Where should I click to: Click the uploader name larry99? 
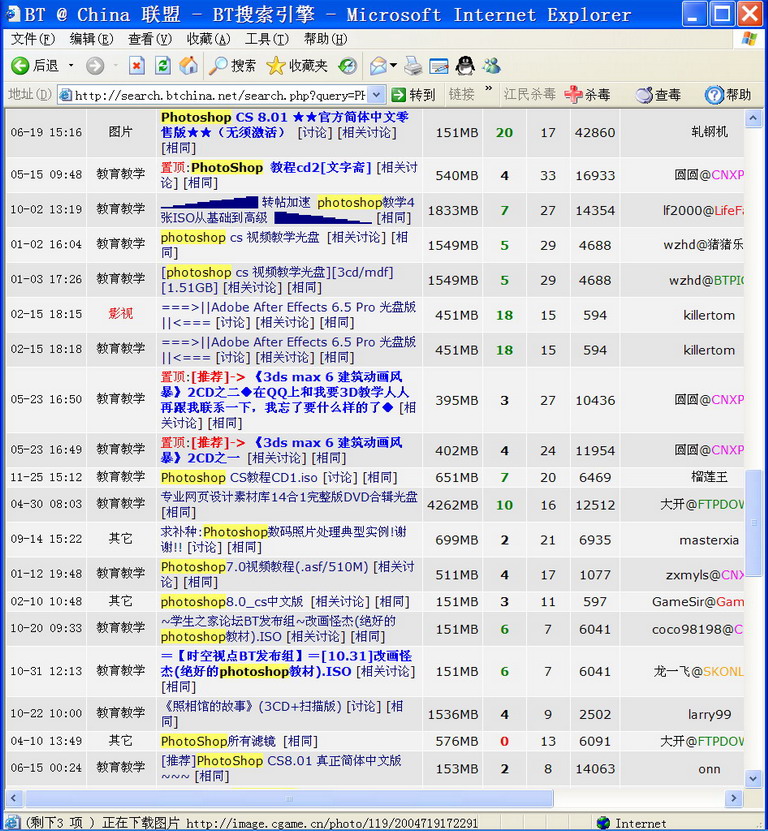coord(709,714)
